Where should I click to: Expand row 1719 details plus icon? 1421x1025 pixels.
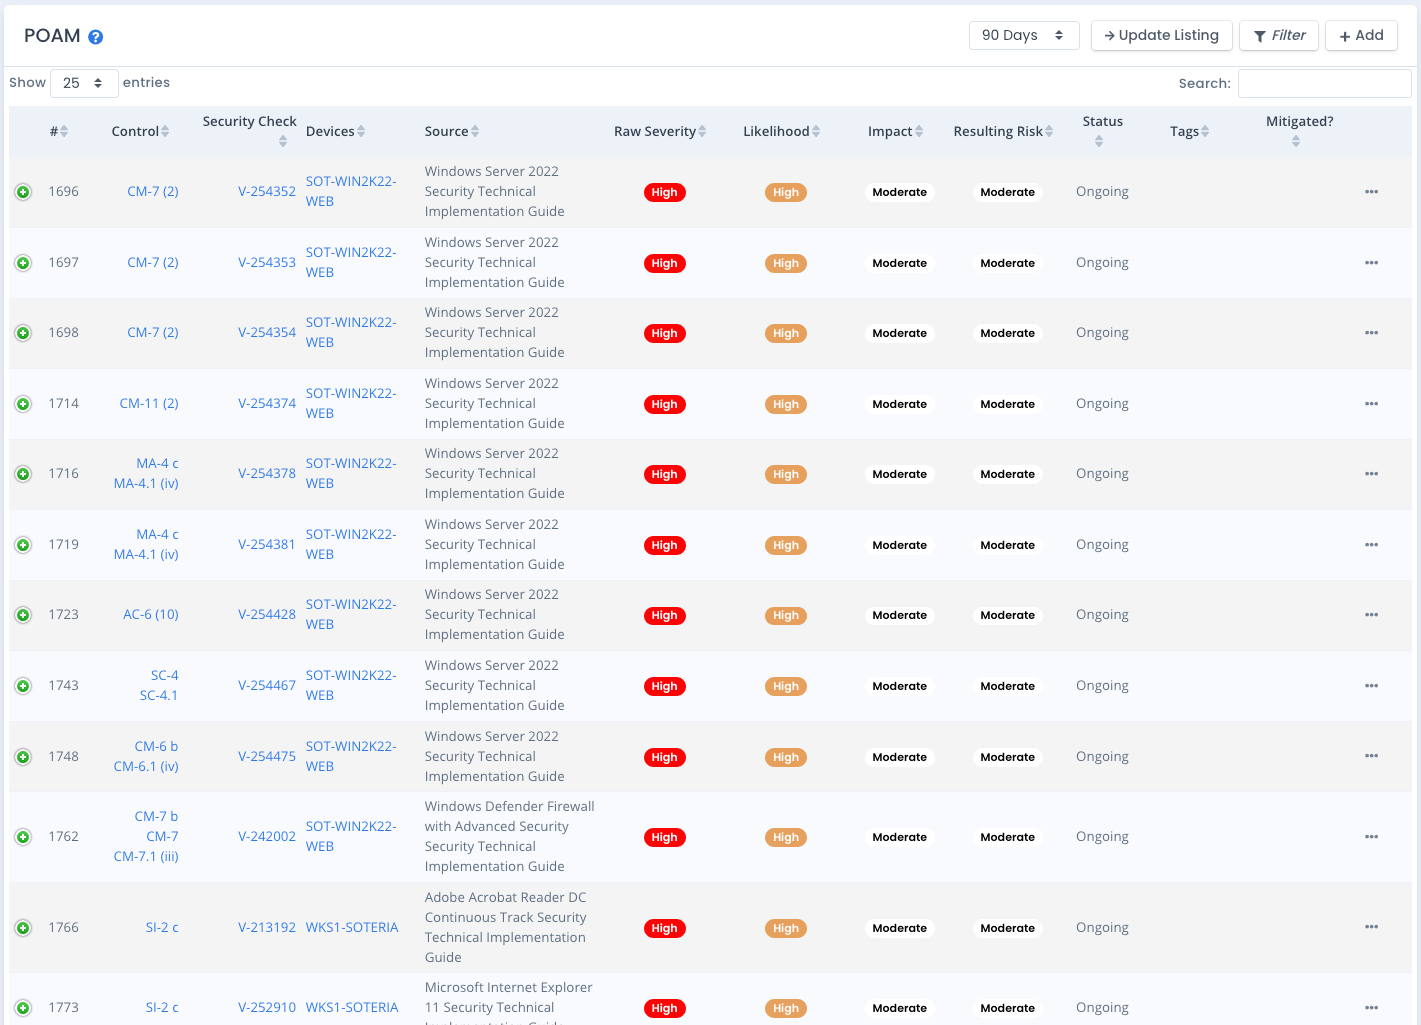click(x=23, y=545)
